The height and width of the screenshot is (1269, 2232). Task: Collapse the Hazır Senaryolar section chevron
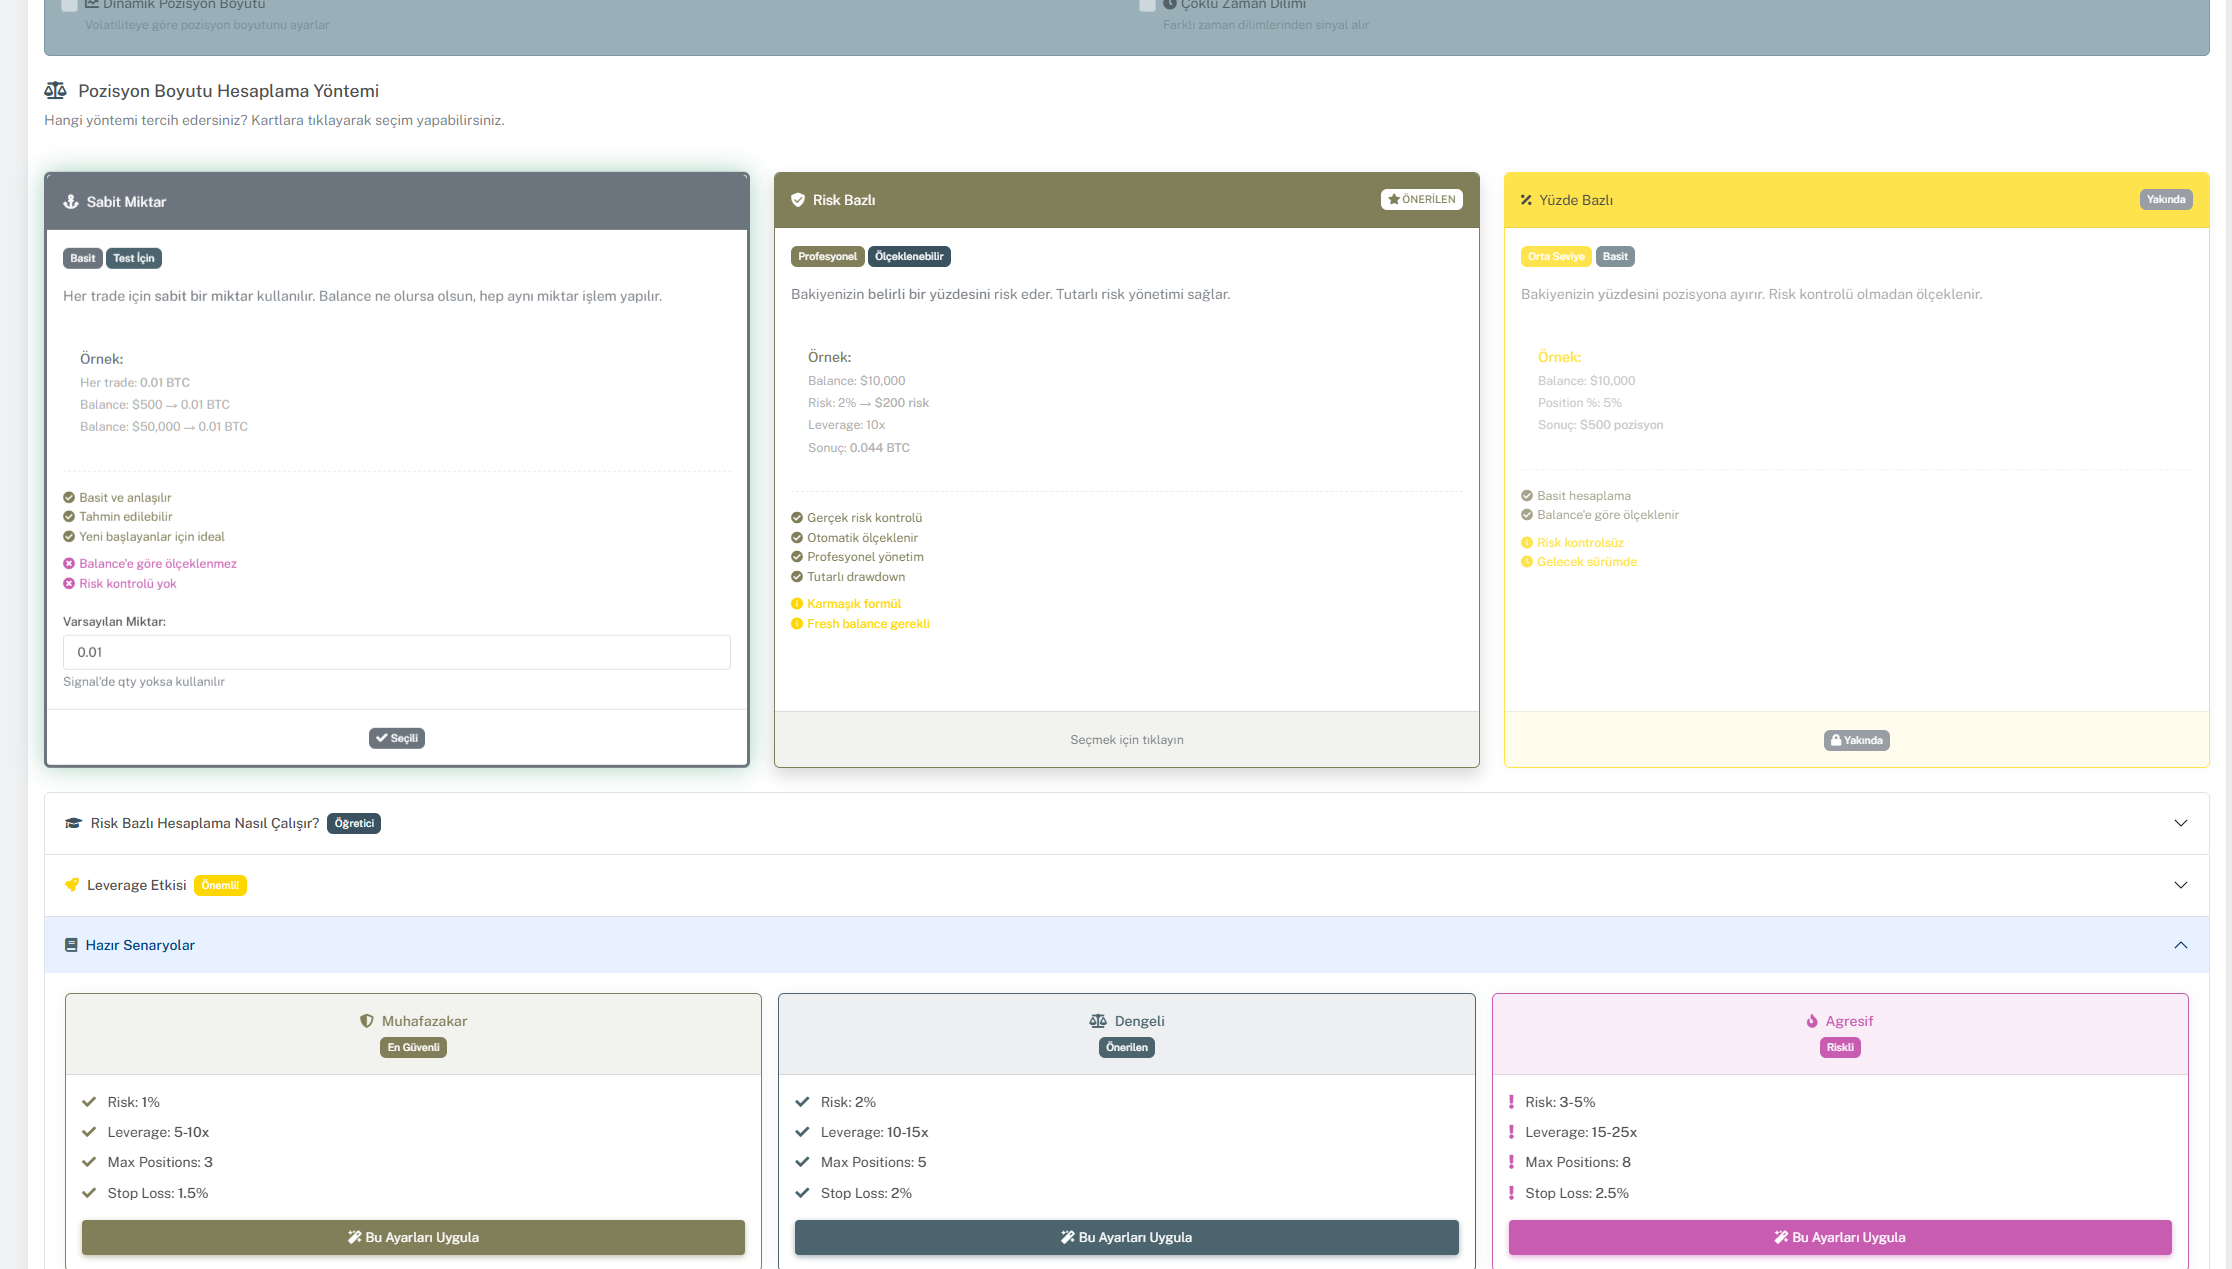pos(2180,945)
